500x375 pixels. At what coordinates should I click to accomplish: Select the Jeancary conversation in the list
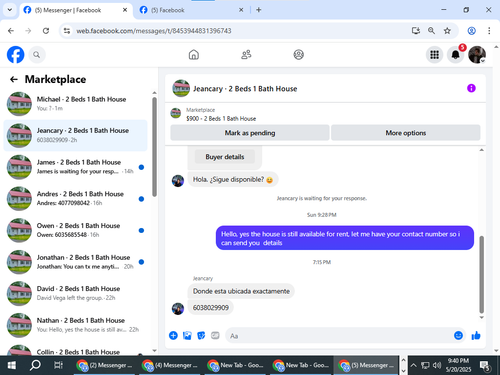75,135
